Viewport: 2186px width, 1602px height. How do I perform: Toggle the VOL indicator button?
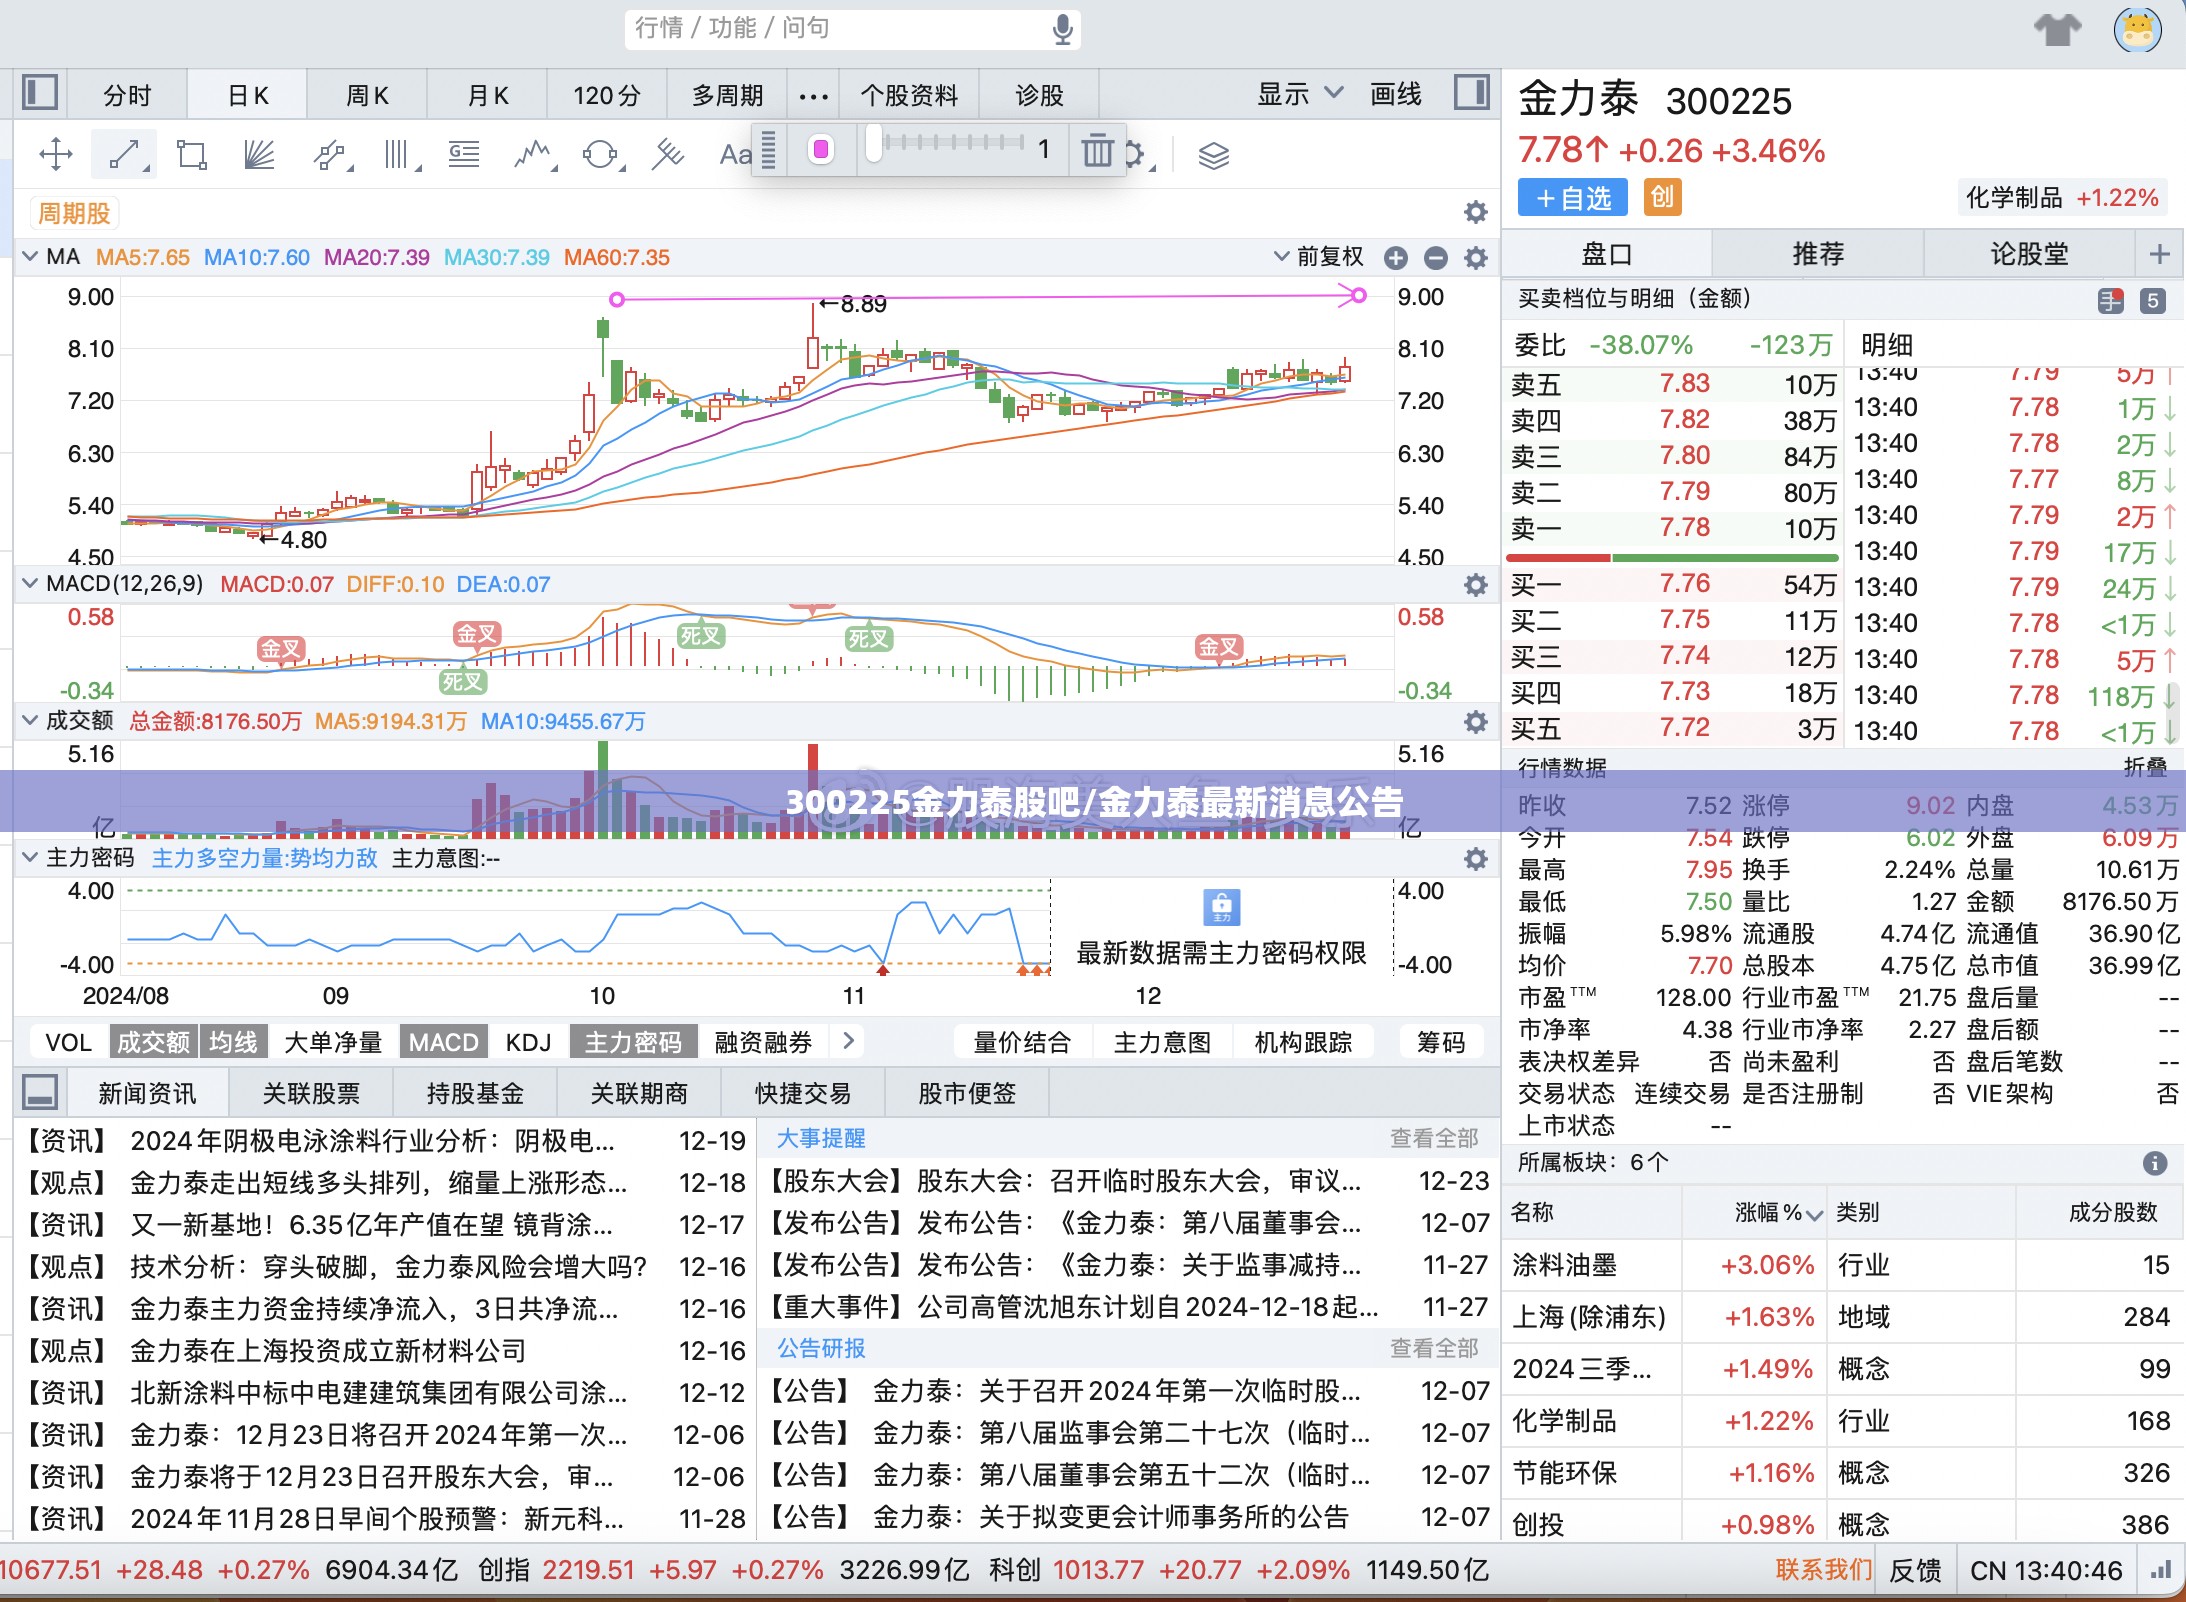[x=68, y=1042]
